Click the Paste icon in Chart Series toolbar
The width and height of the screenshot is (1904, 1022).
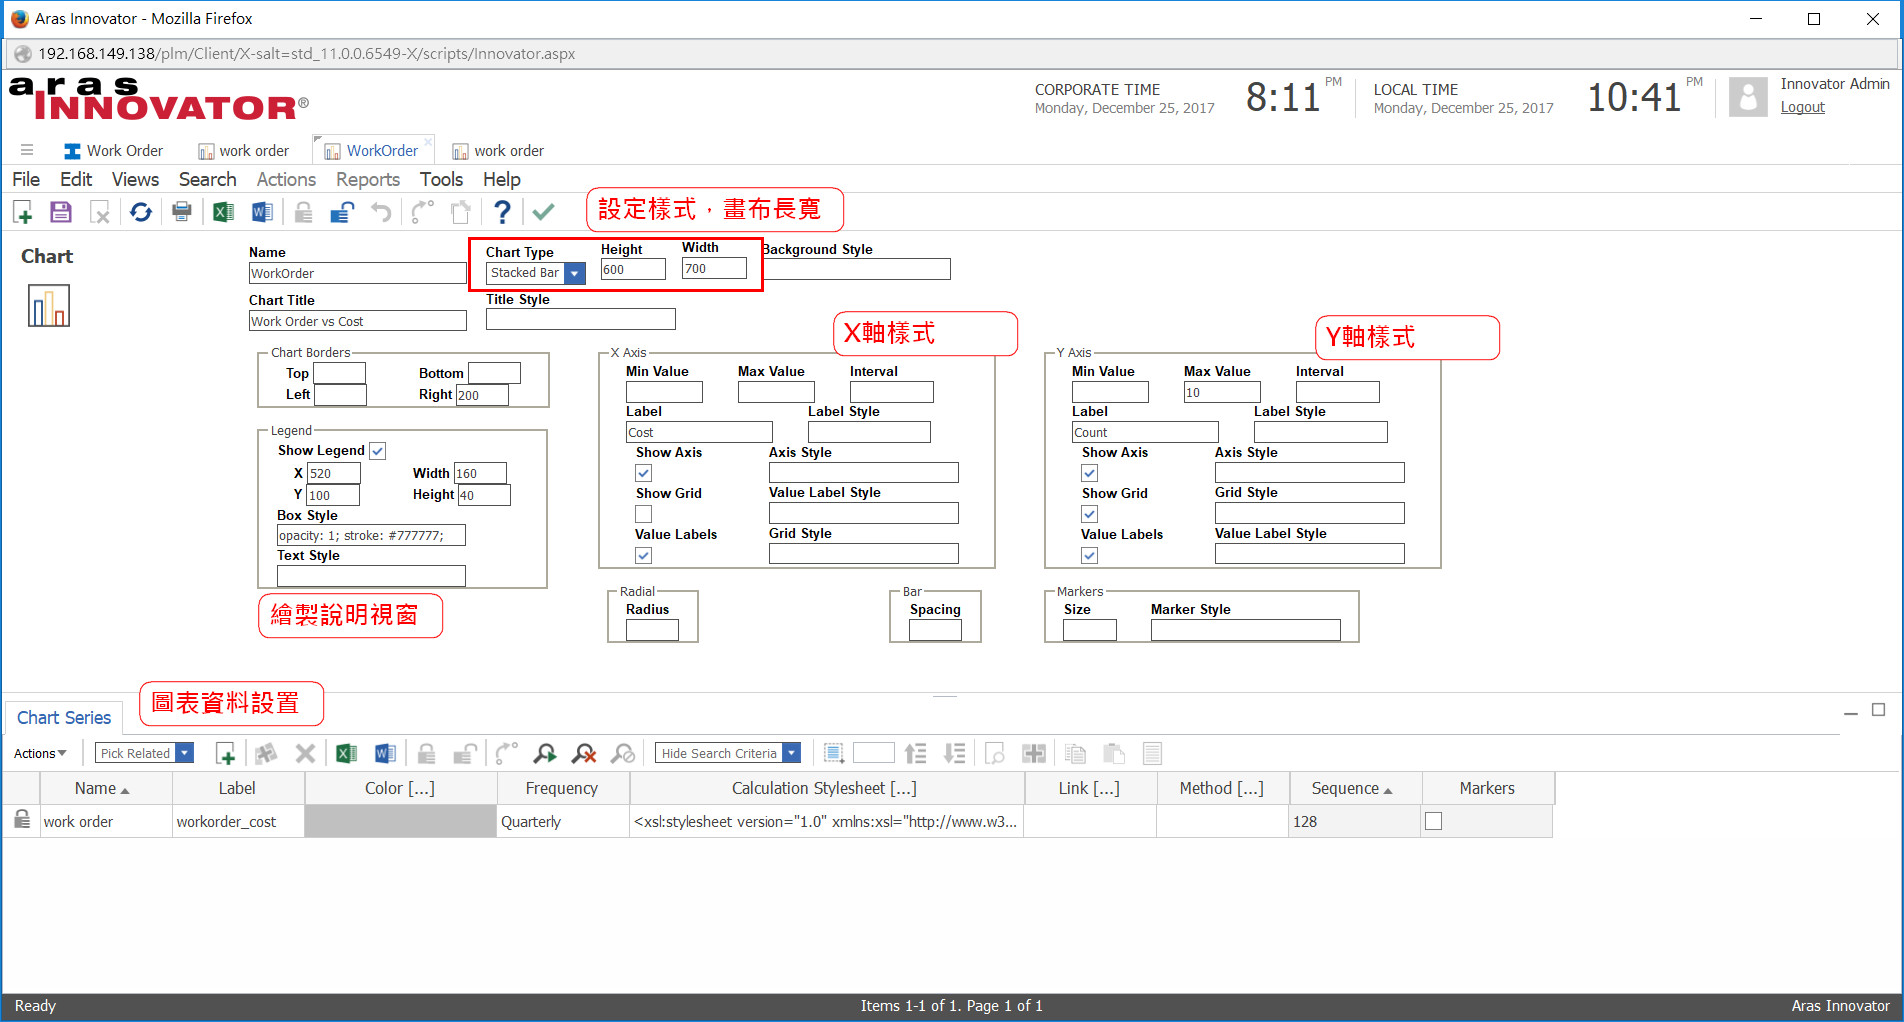click(x=1114, y=754)
